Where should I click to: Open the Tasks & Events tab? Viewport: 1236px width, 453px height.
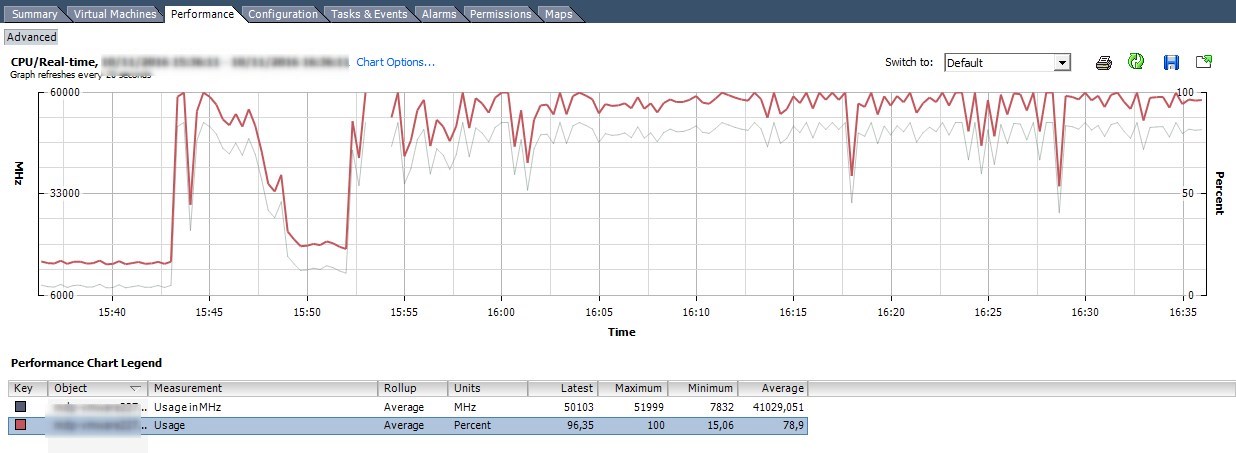[x=369, y=14]
